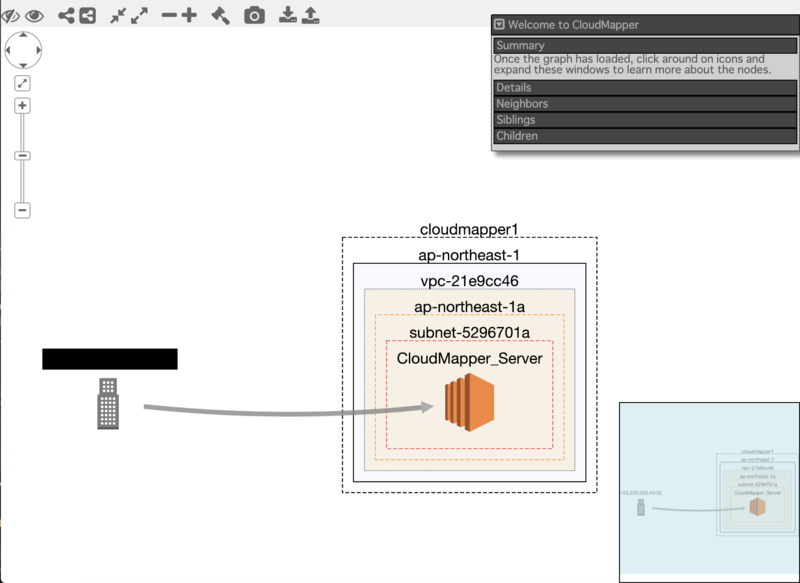This screenshot has width=800, height=583.
Task: Click the ap-northeast-1 region label
Action: (469, 255)
